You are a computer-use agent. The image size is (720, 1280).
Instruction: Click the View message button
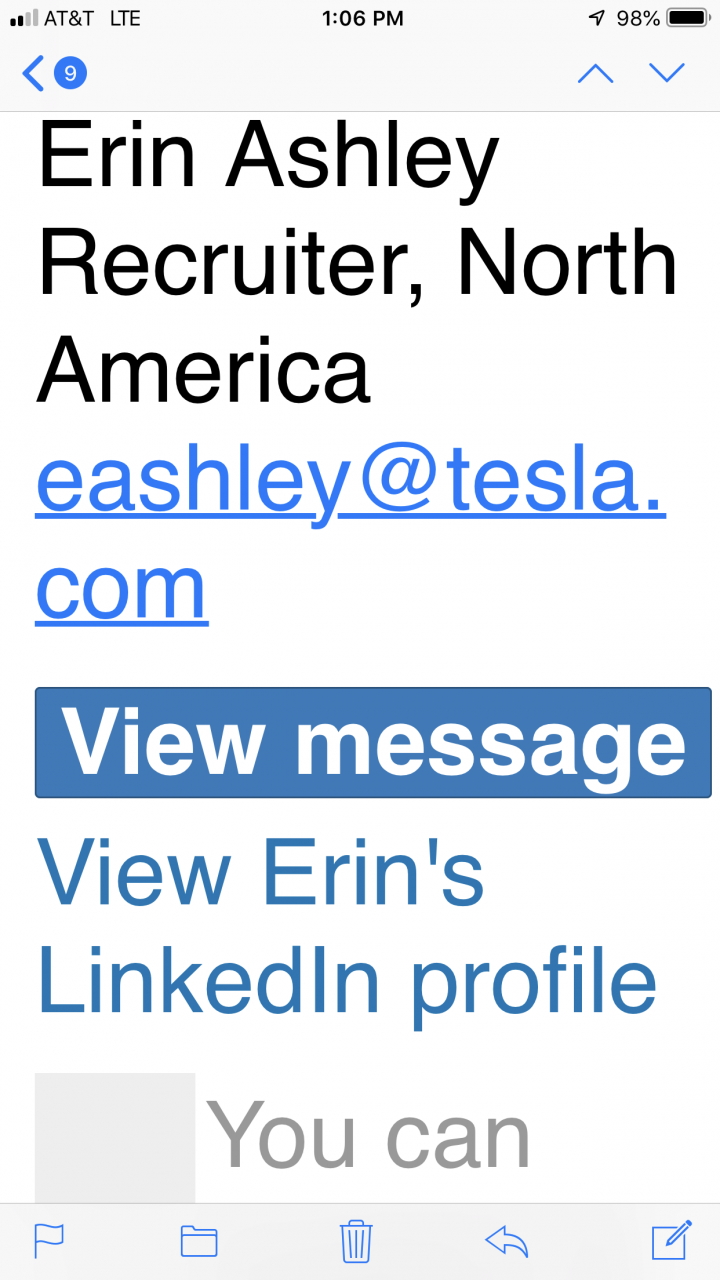click(373, 742)
